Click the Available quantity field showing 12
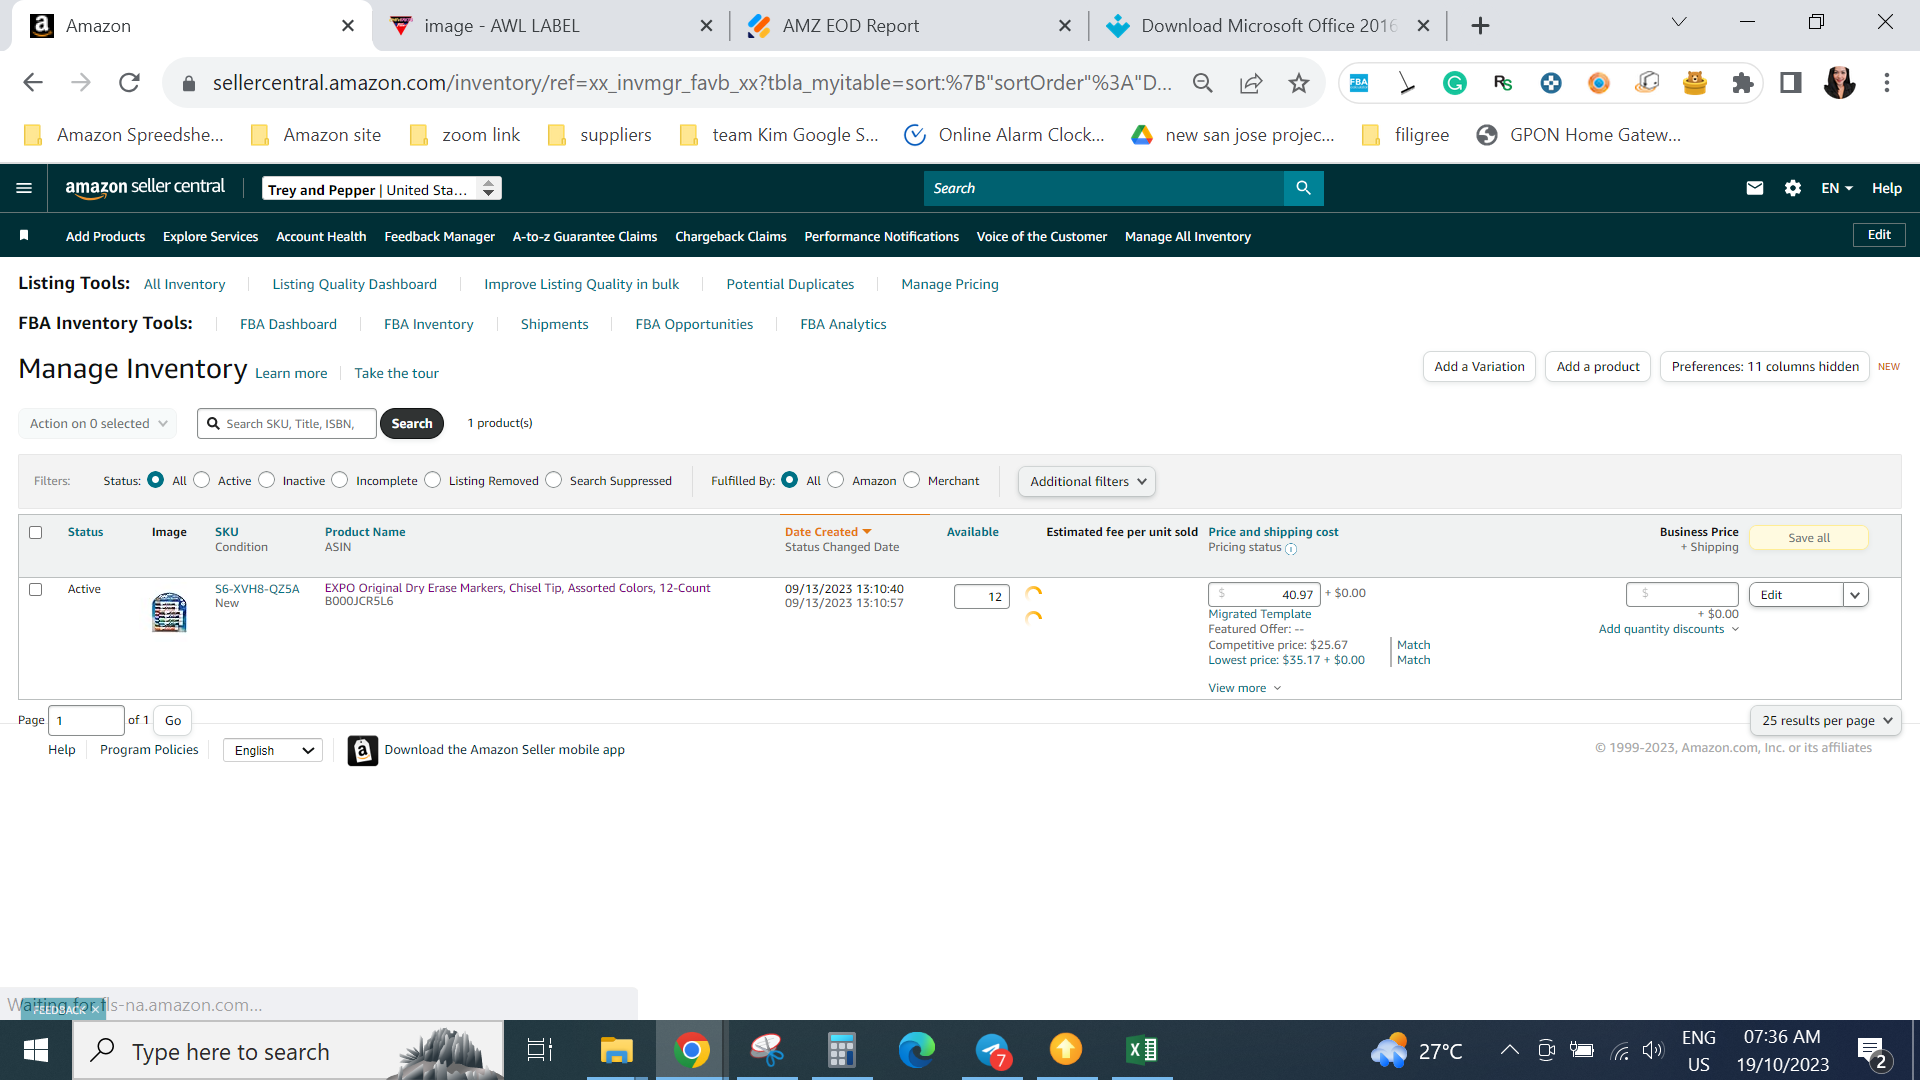 point(982,597)
